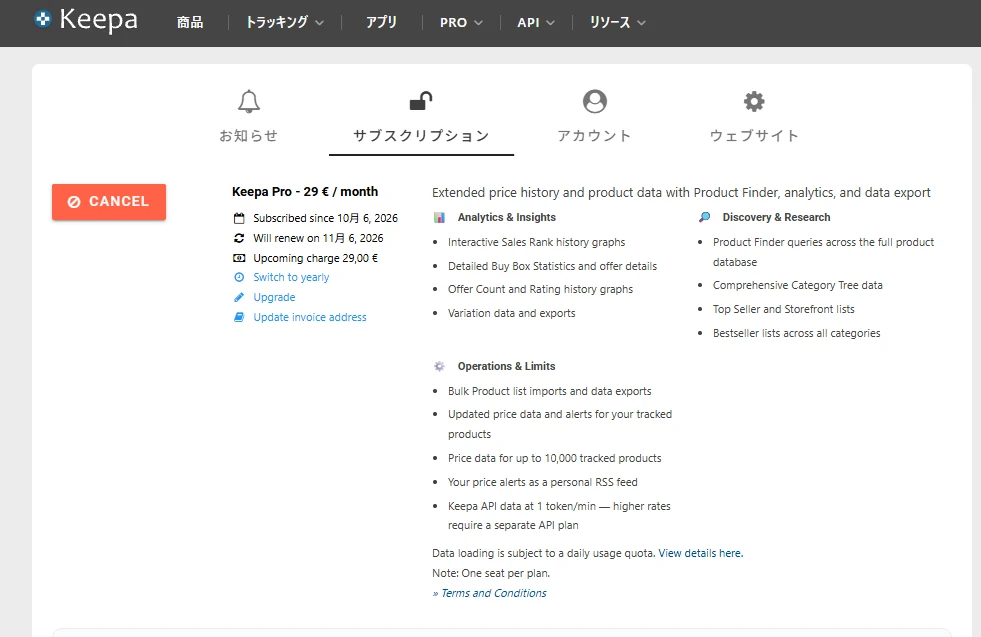Click the book icon beside Update invoice address
This screenshot has height=637, width=981.
pos(239,317)
